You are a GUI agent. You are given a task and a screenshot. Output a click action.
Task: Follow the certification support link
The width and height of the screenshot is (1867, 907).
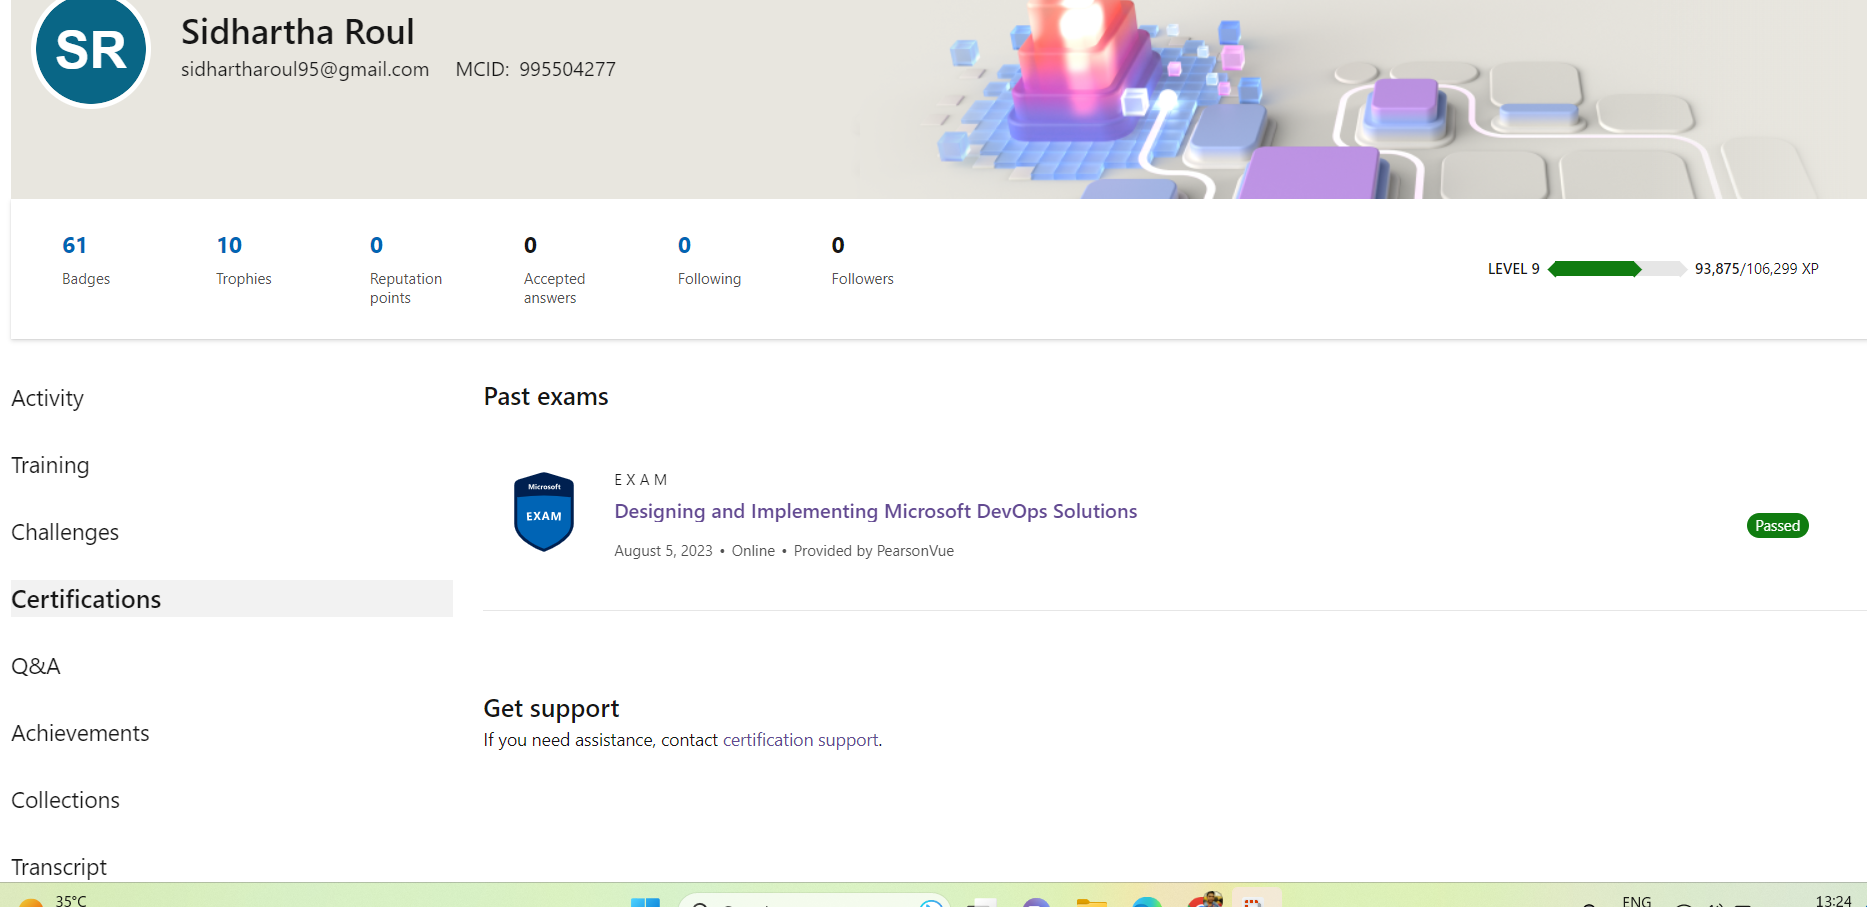point(800,740)
